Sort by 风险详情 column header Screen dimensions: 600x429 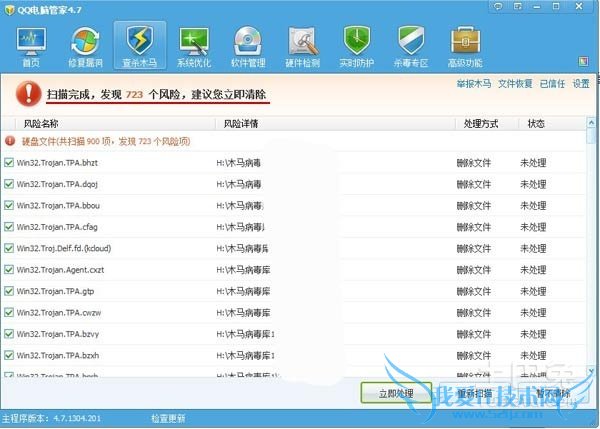pos(241,124)
